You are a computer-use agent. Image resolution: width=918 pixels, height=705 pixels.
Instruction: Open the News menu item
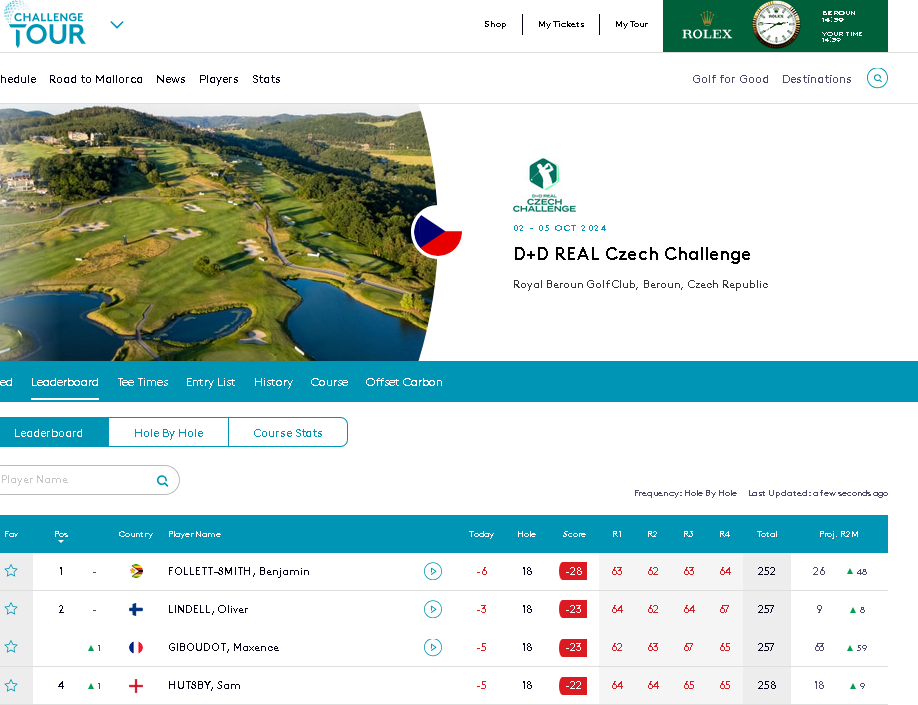(170, 79)
